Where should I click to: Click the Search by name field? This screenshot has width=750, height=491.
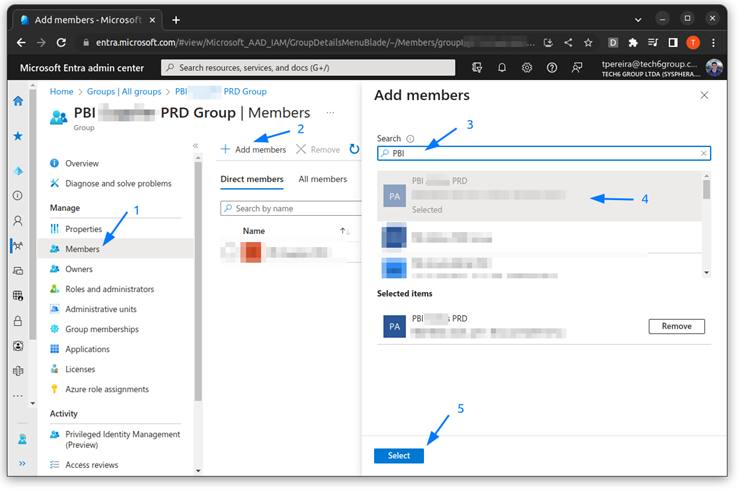pyautogui.click(x=290, y=208)
